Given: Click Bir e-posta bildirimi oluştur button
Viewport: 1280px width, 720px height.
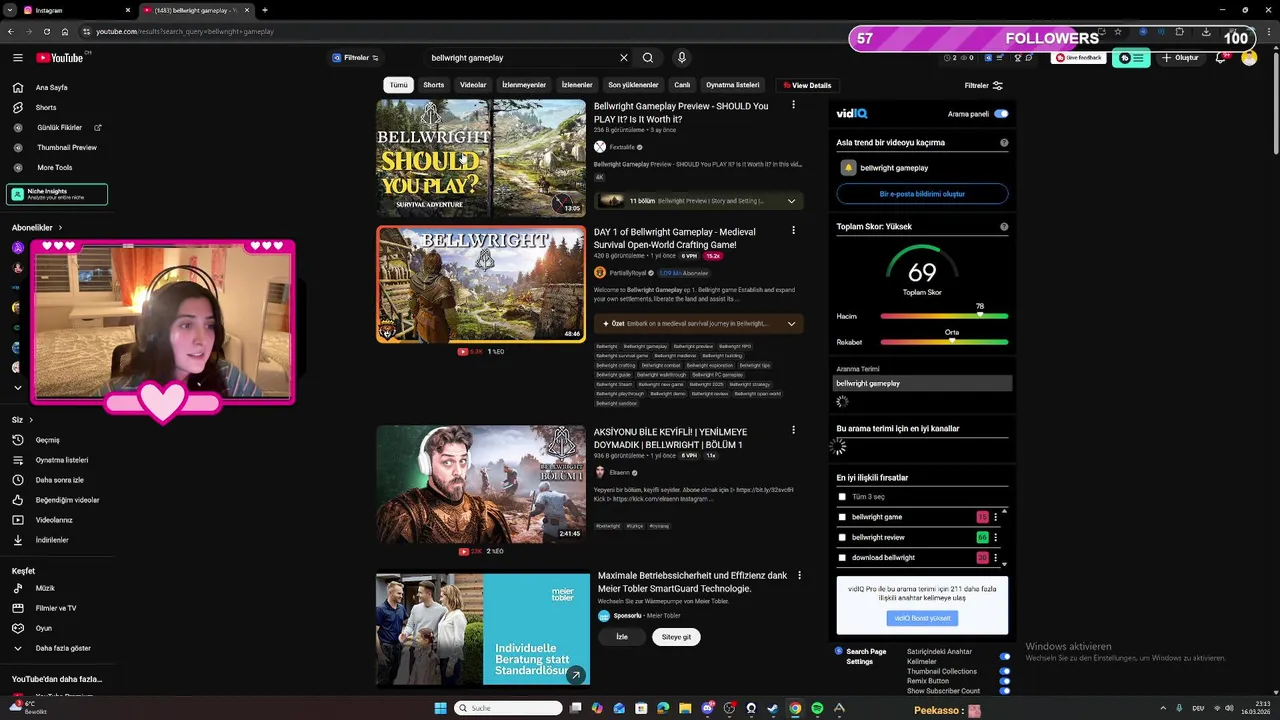Looking at the screenshot, I should 922,194.
